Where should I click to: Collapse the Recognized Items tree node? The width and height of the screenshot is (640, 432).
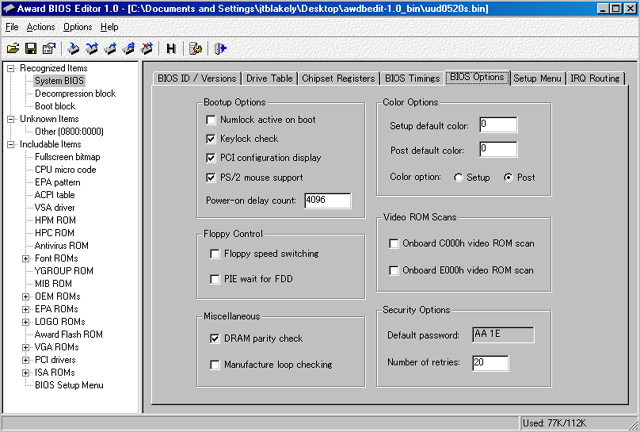pyautogui.click(x=10, y=68)
